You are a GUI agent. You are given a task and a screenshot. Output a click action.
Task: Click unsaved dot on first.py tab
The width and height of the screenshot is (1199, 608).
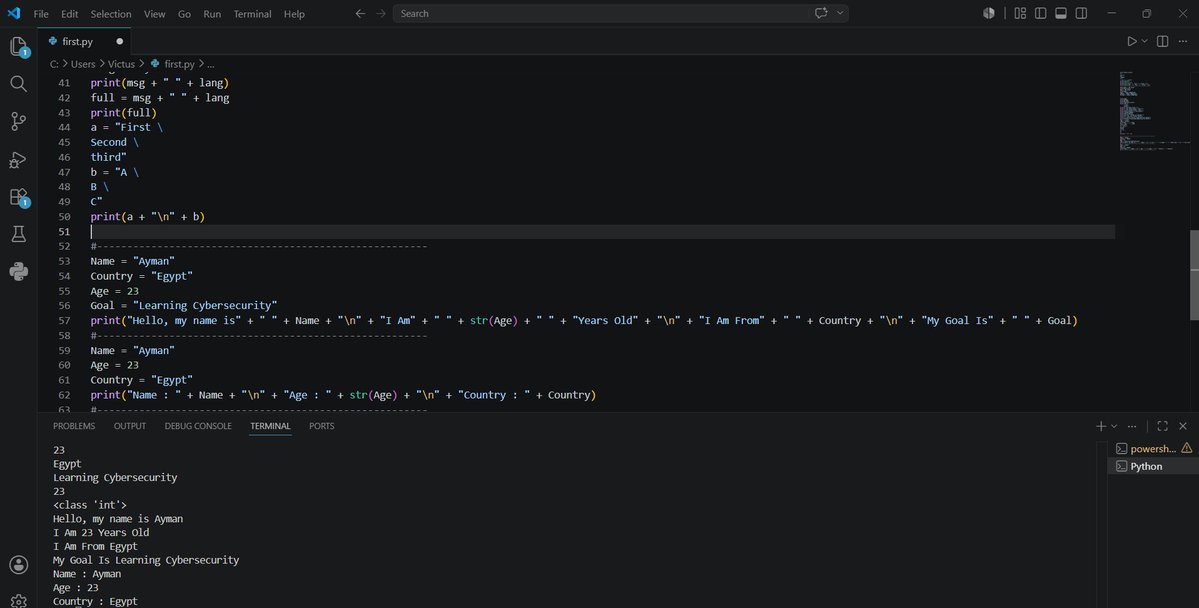tap(119, 41)
